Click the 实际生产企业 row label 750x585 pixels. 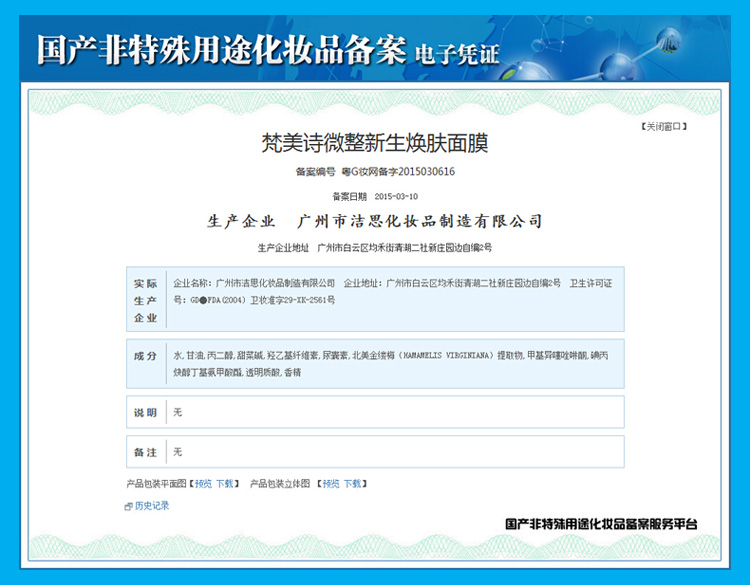tap(145, 300)
